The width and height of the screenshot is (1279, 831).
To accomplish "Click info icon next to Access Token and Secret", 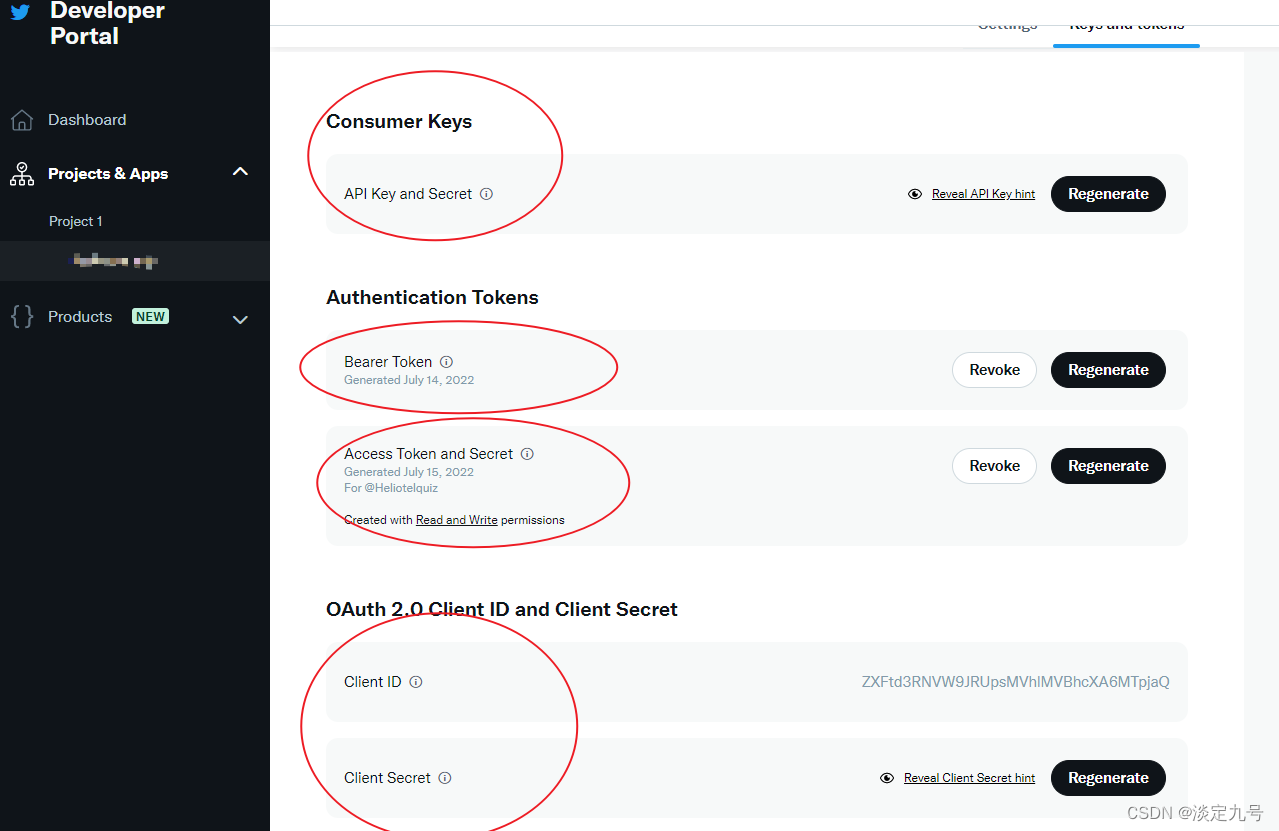I will 527,454.
